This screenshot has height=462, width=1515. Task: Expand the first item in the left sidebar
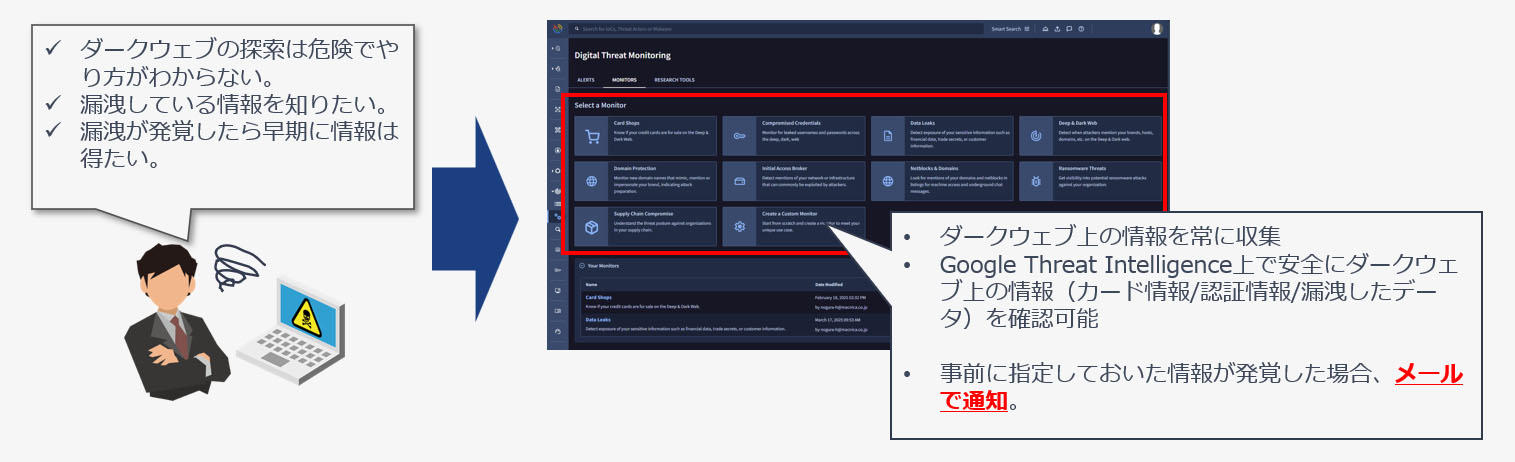[x=557, y=48]
